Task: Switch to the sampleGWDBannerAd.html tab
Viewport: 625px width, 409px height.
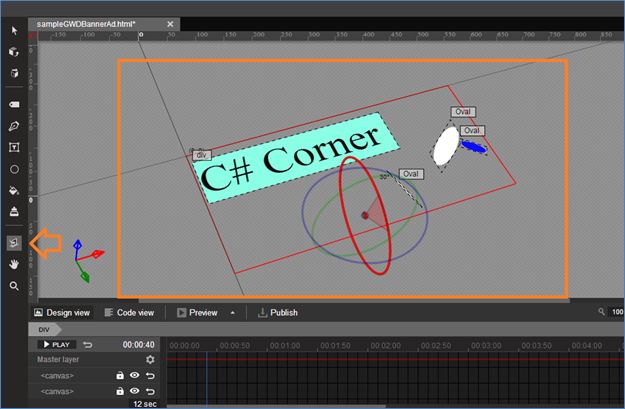Action: tap(86, 24)
